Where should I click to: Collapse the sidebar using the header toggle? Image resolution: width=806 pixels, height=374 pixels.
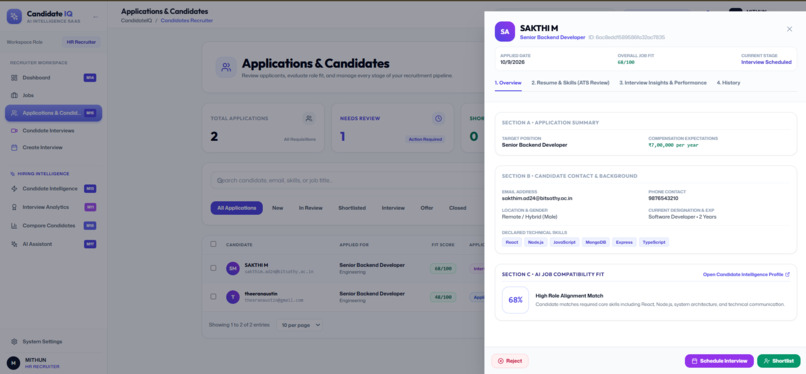[x=95, y=17]
